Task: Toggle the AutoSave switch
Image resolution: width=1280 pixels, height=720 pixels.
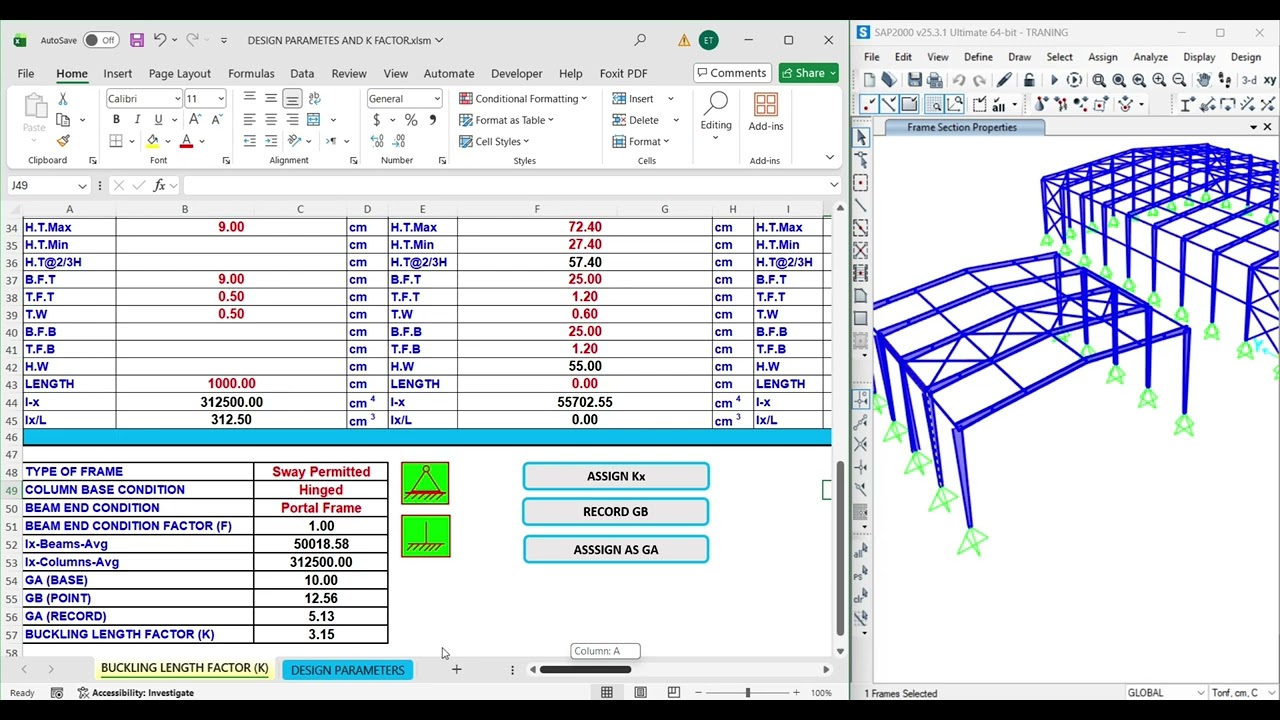Action: 100,40
